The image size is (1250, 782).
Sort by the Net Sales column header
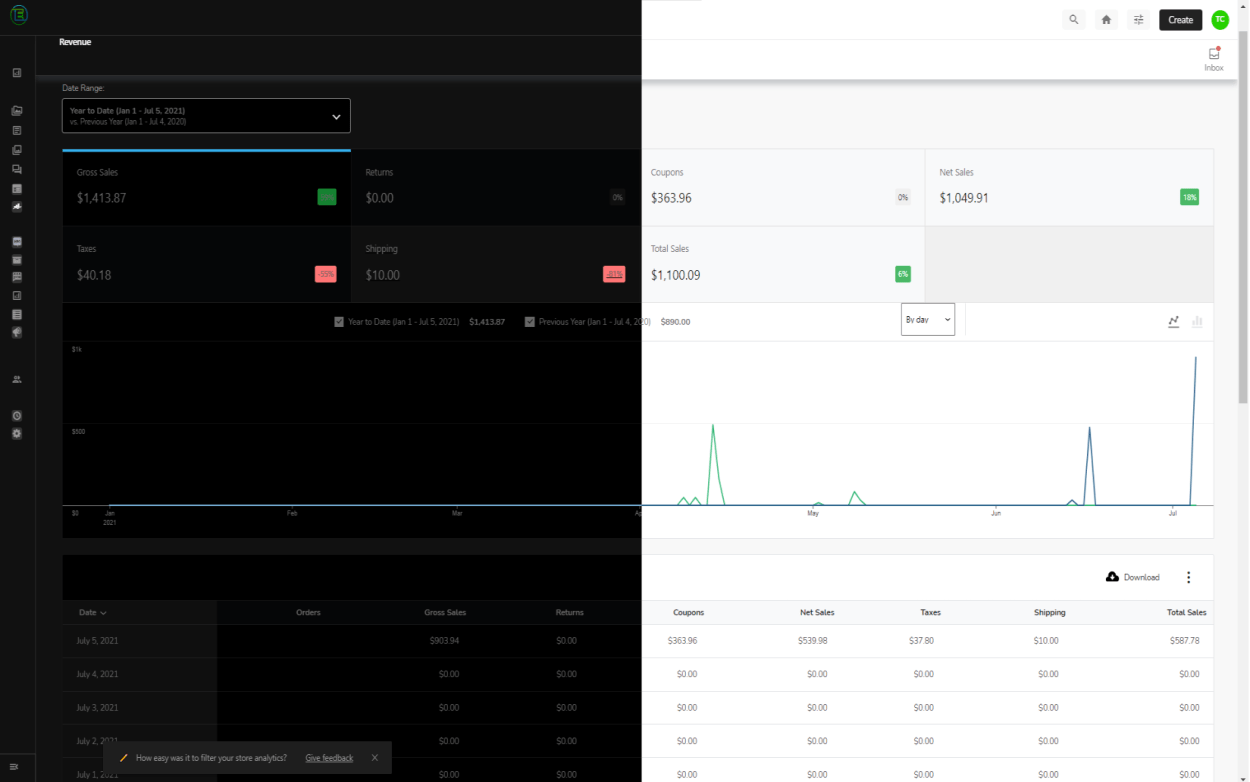point(817,612)
